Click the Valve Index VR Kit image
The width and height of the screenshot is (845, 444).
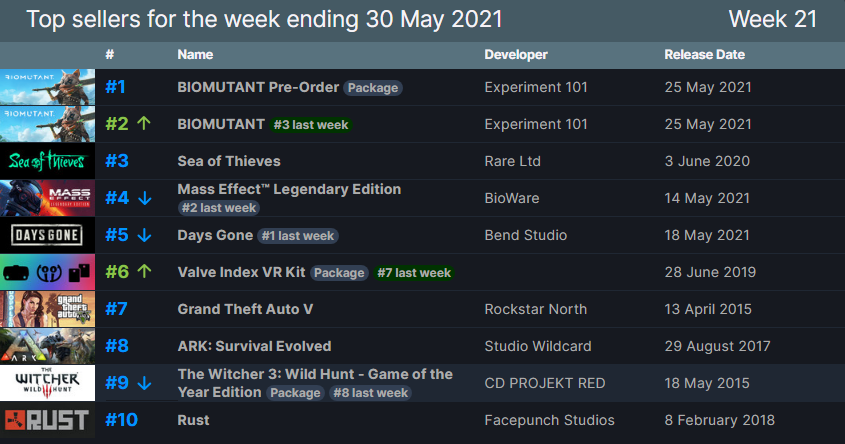click(48, 272)
